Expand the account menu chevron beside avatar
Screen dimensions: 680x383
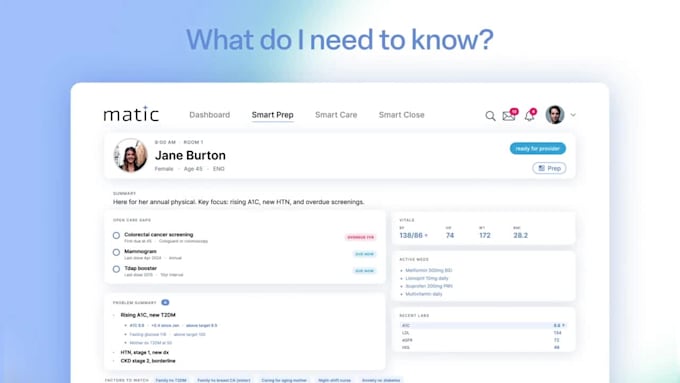(573, 115)
